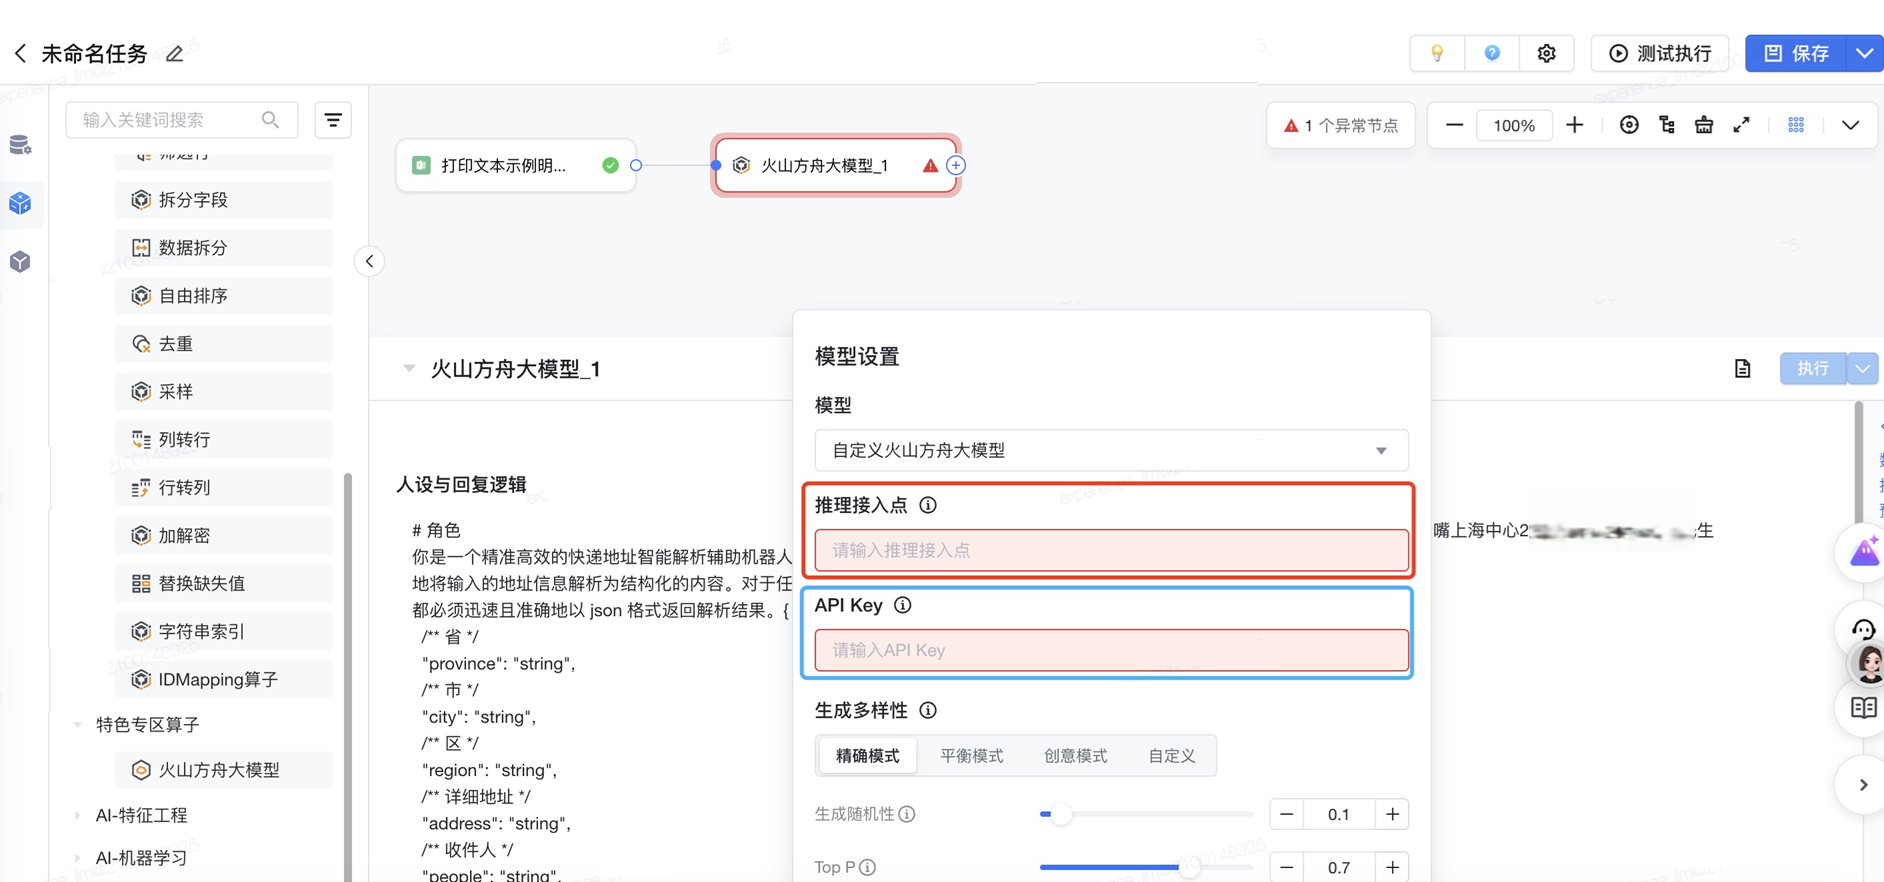Open settings with the gear icon
This screenshot has width=1884, height=882.
(1547, 54)
